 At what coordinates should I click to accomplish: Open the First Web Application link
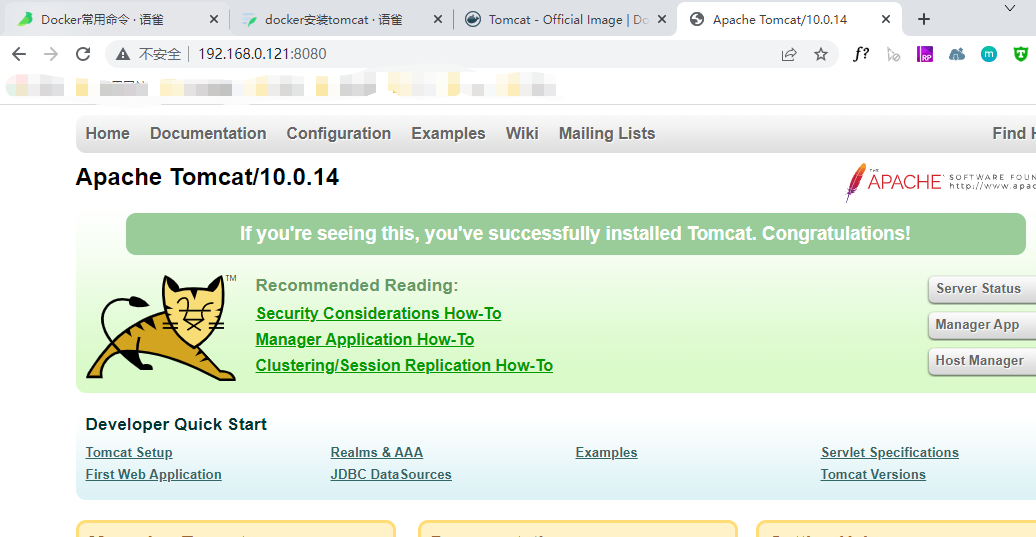coord(153,474)
